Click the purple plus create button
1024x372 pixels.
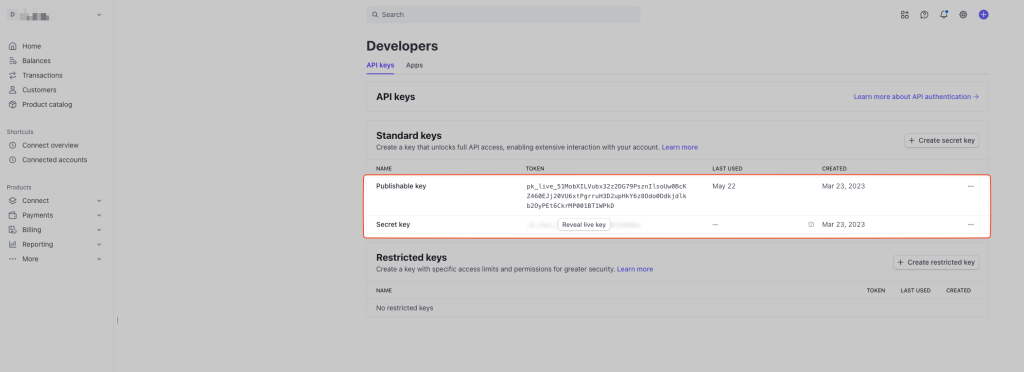click(984, 14)
